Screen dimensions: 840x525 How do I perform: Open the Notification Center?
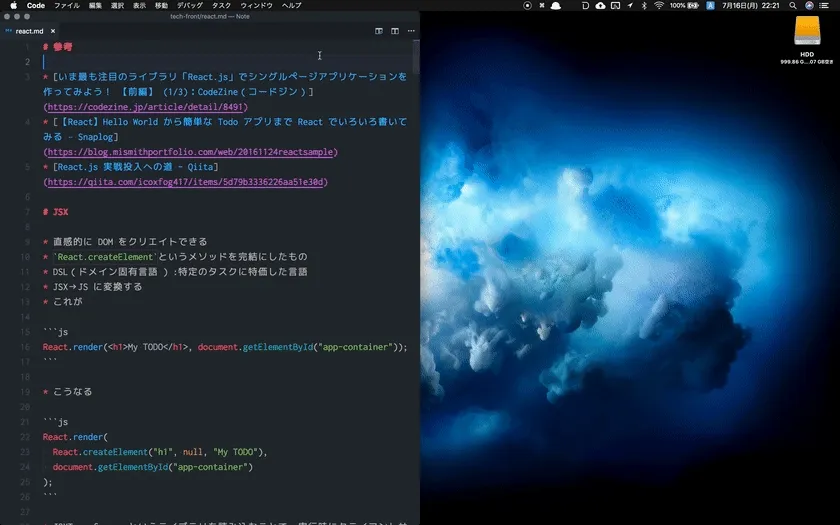(x=824, y=5)
